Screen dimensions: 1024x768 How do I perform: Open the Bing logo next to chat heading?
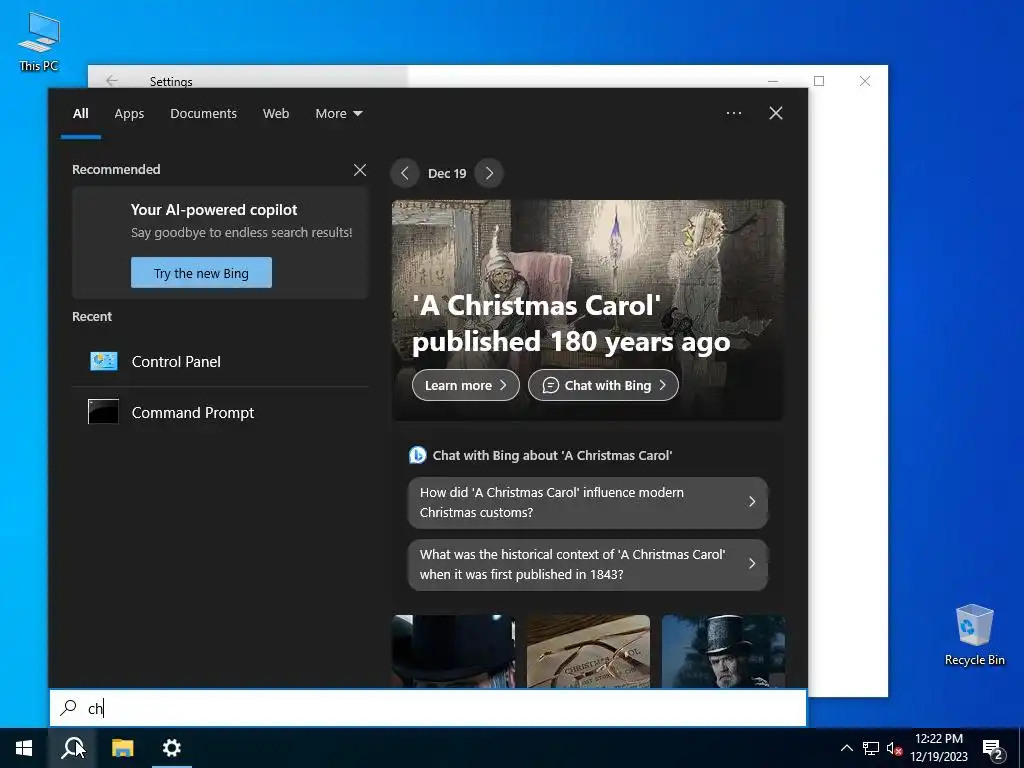click(417, 455)
